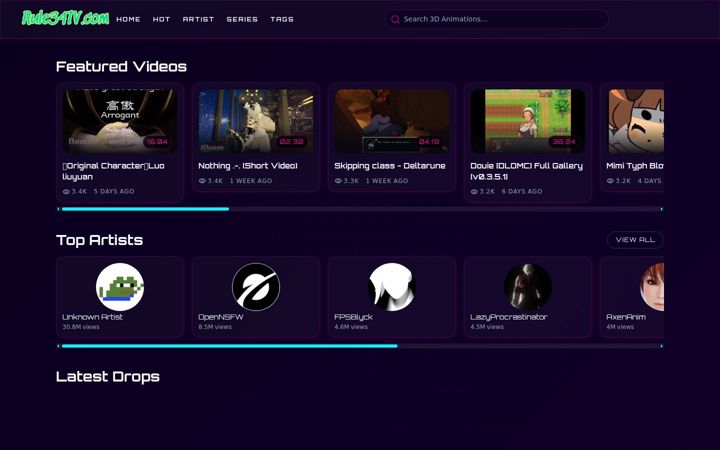Click the Latest Drops heading
The height and width of the screenshot is (450, 720).
[x=107, y=377]
